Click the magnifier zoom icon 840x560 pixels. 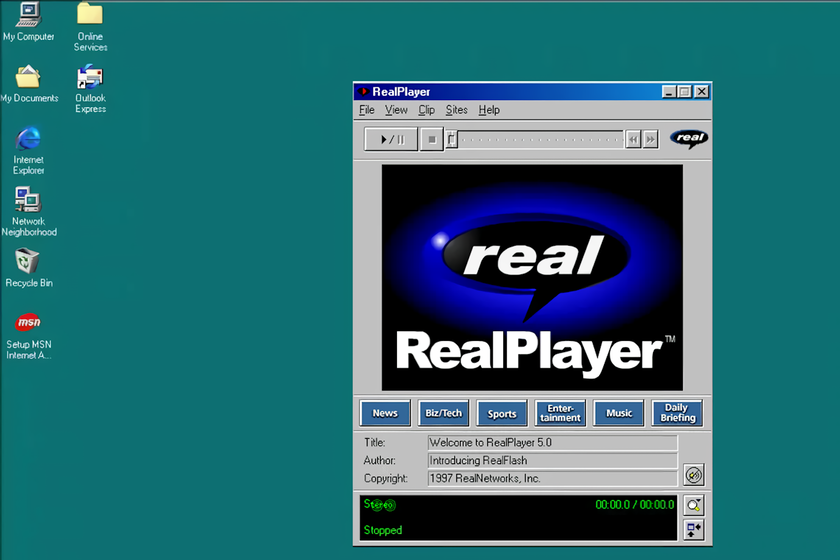(694, 506)
